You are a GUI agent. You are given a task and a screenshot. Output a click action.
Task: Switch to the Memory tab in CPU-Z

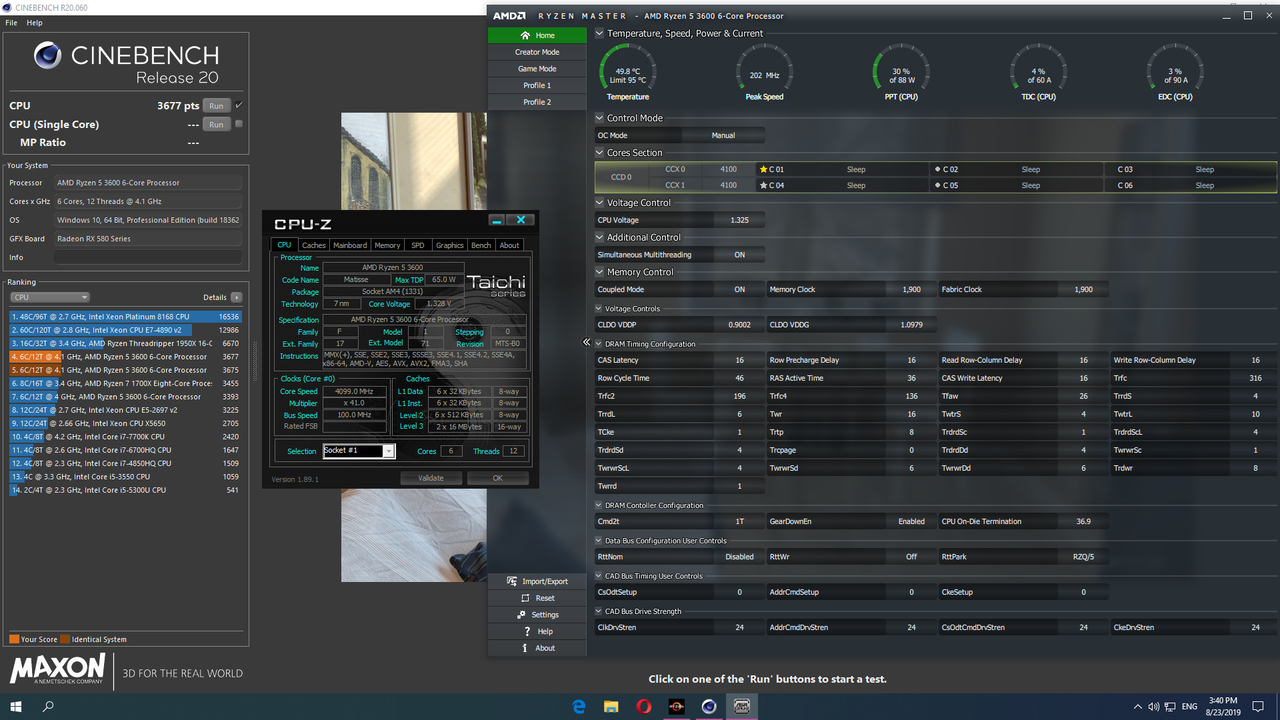(387, 245)
